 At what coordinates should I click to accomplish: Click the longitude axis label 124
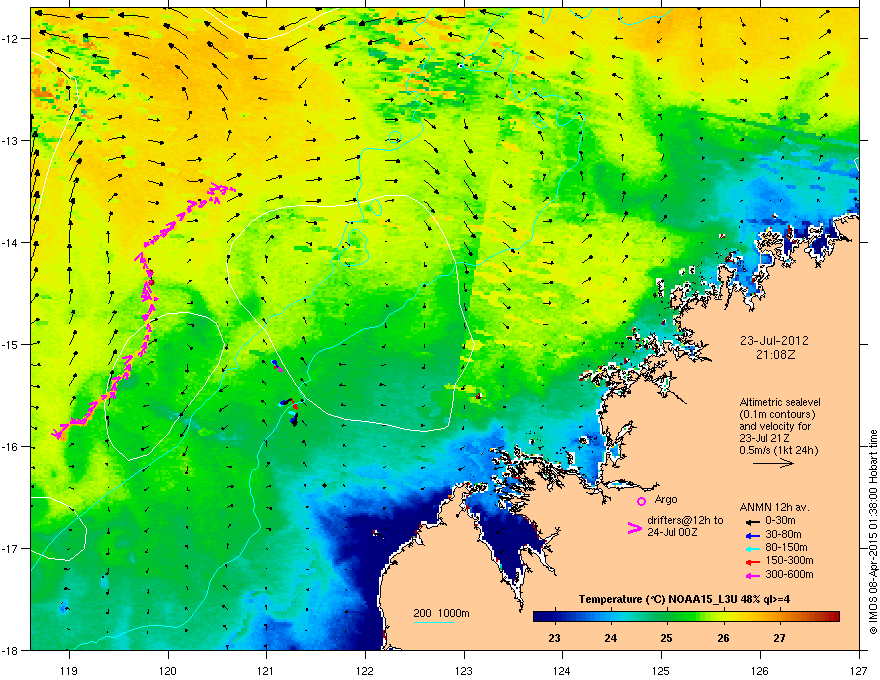562,670
